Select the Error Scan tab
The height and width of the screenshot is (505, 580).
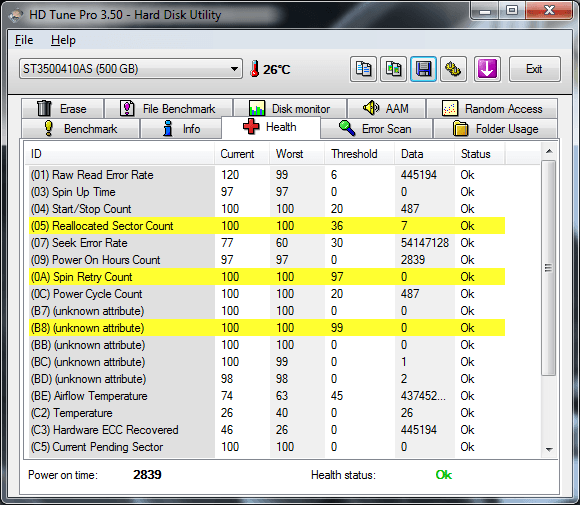[x=376, y=129]
